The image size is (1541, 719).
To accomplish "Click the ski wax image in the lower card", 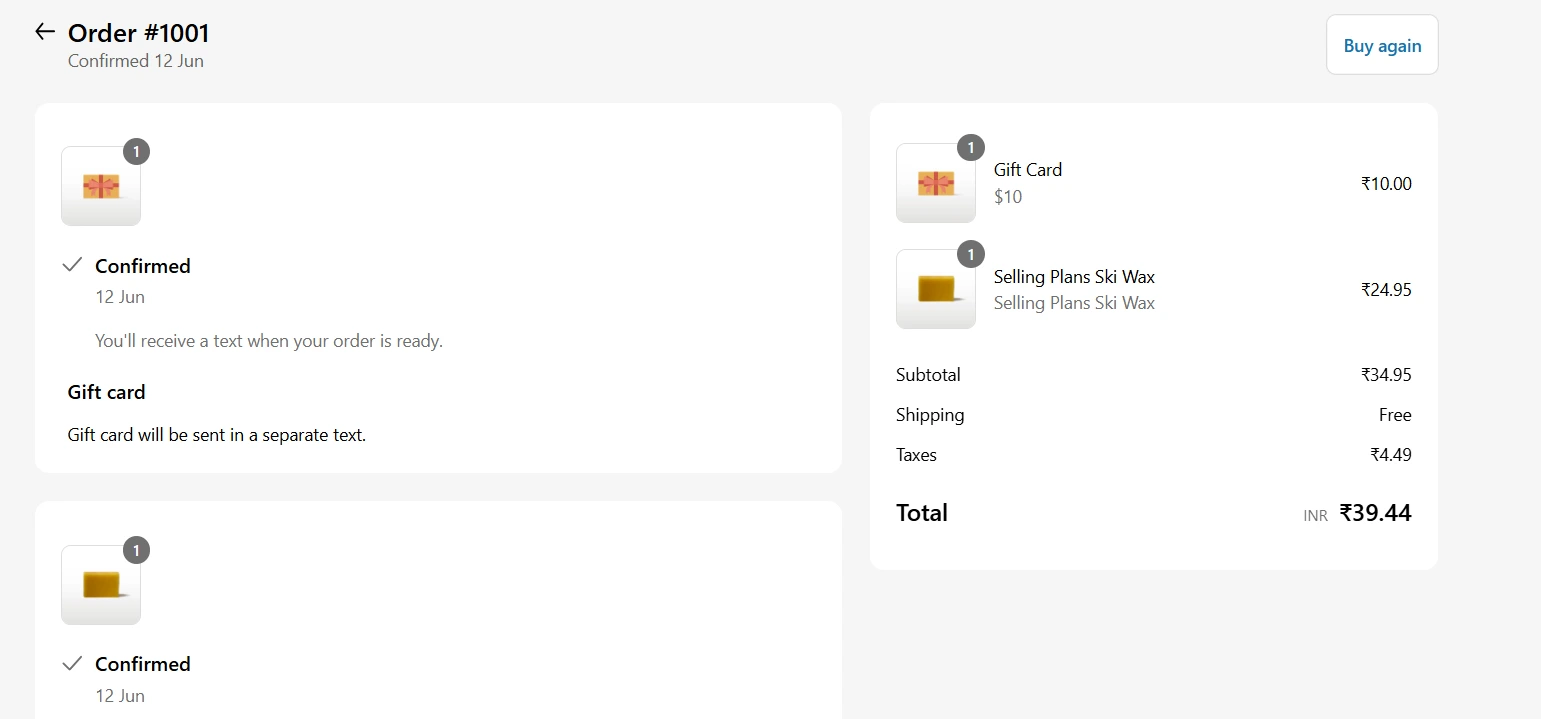I will tap(100, 585).
